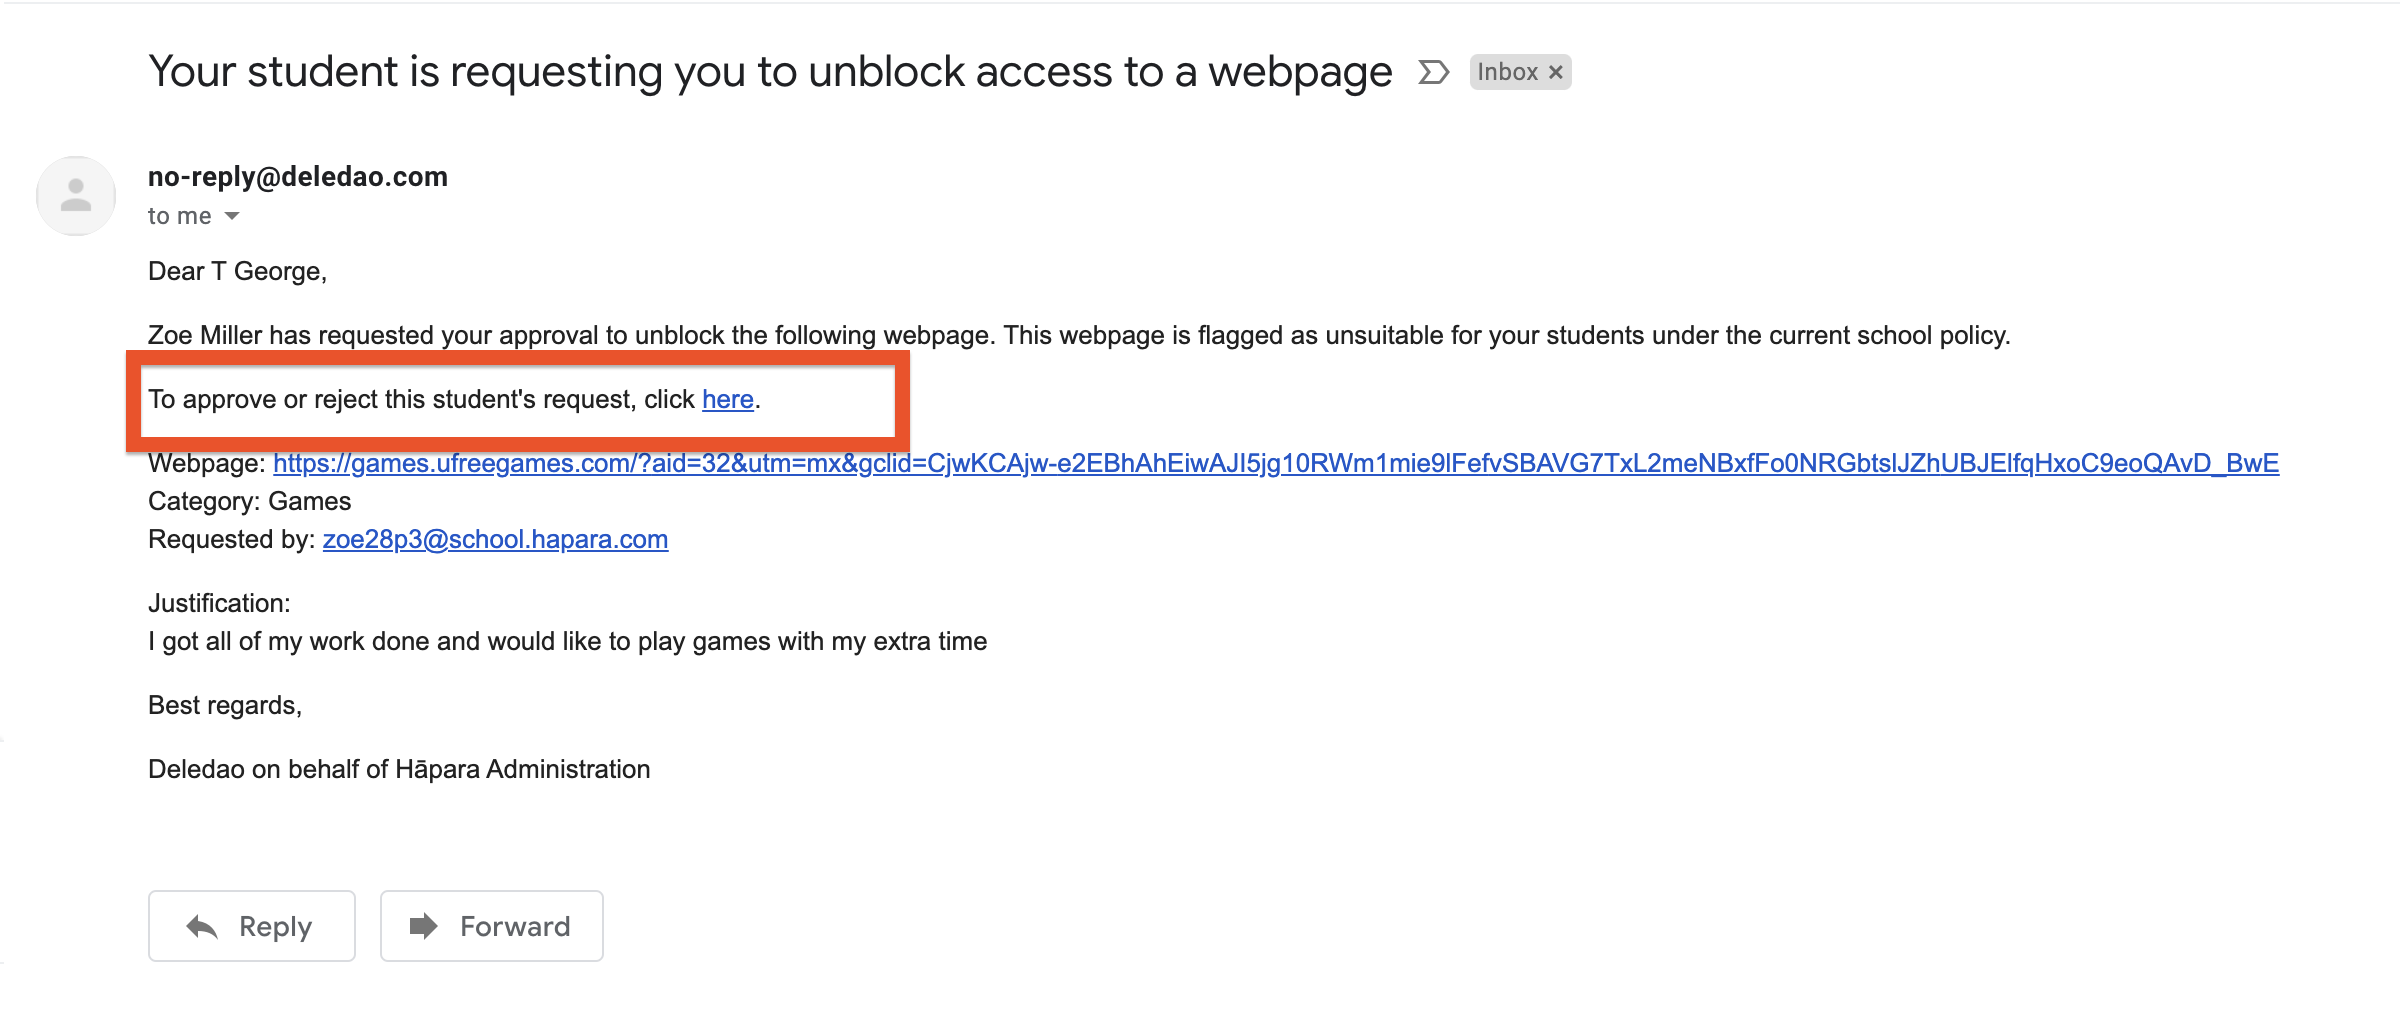Screen dimensions: 2400x1022
Task: Click the "Category: Games" line
Action: point(250,501)
